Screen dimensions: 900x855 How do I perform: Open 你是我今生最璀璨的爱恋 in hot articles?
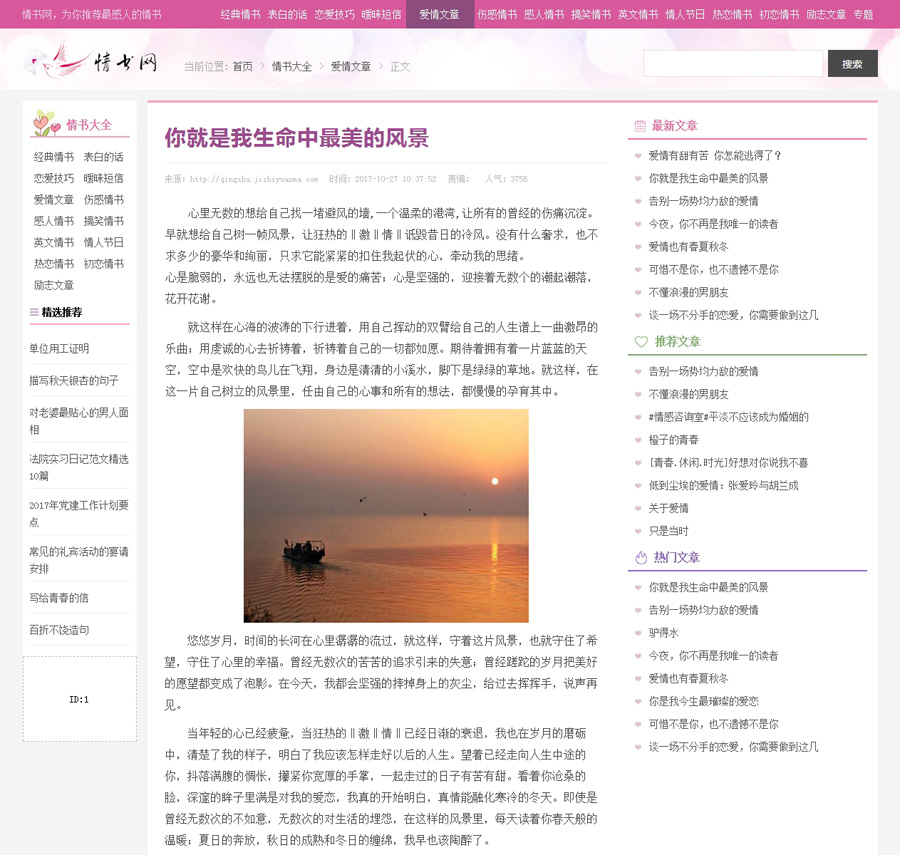[x=703, y=701]
